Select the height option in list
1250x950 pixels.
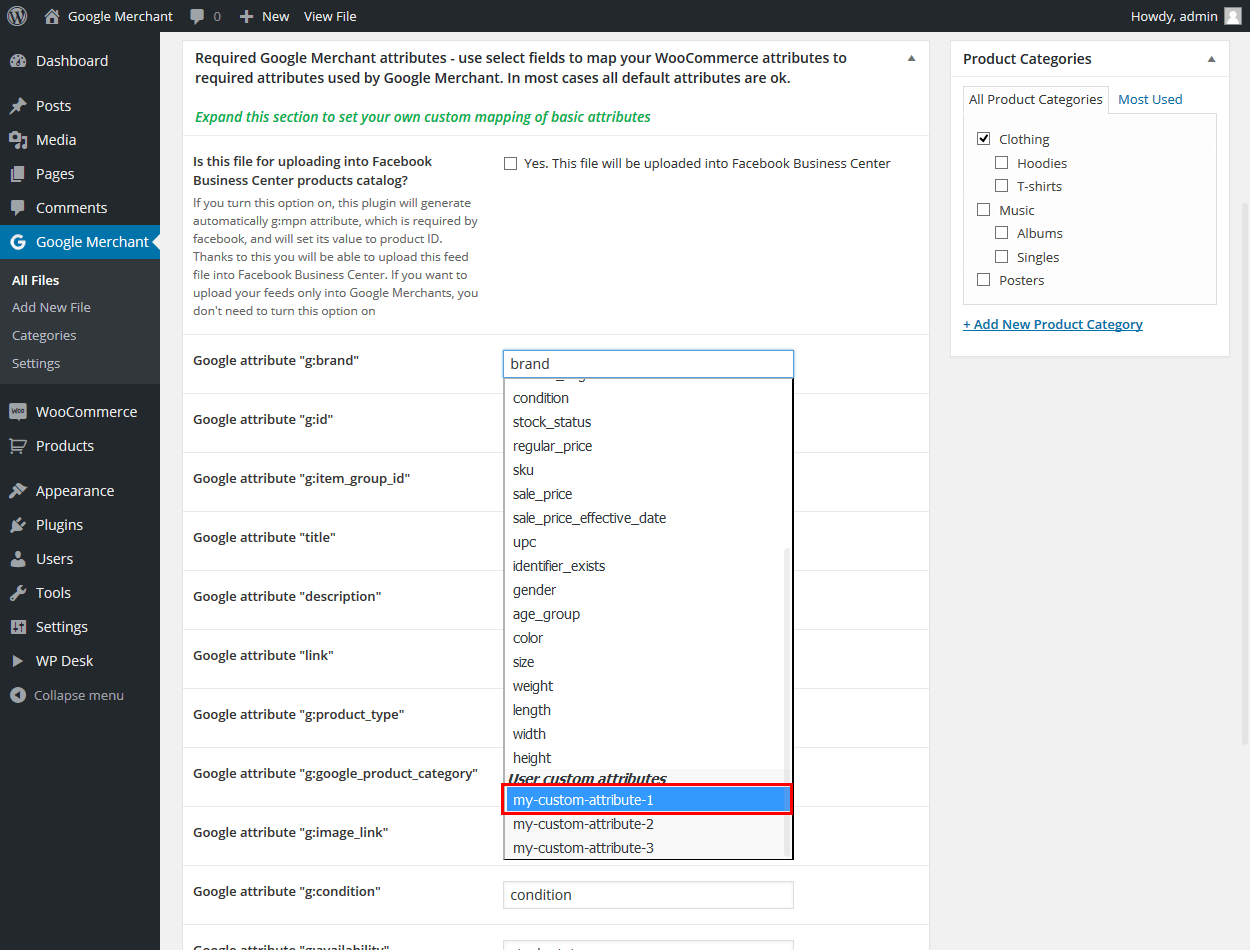[x=648, y=758]
